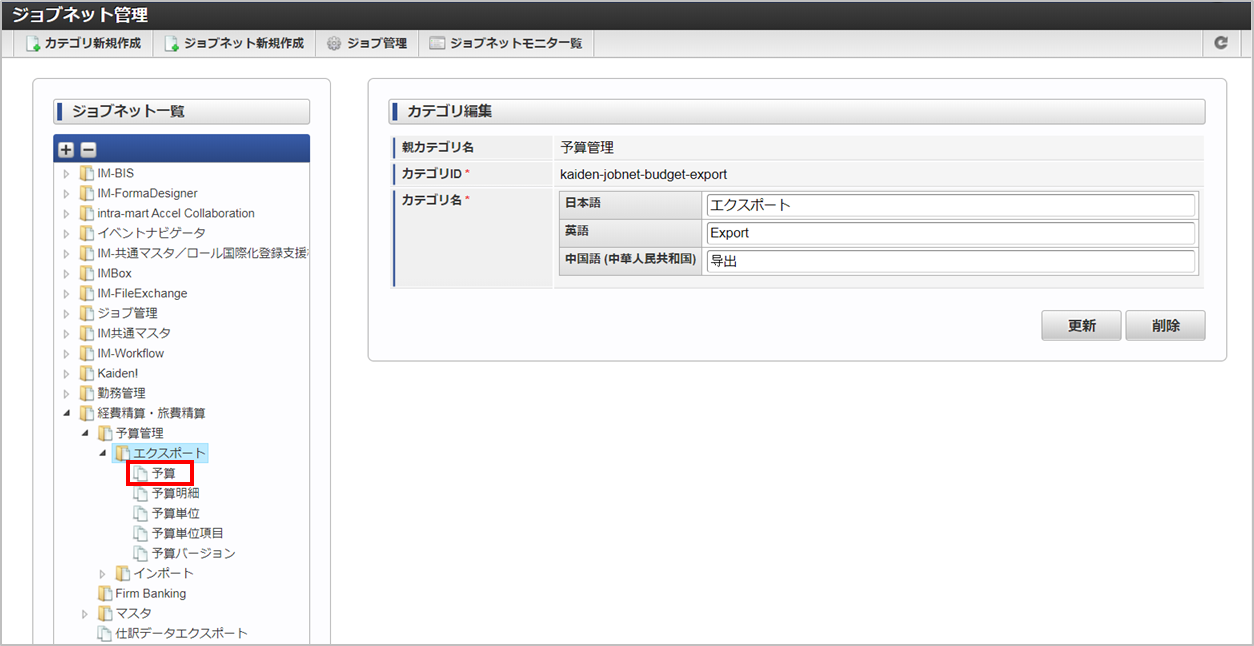Click the expand-all plus icon in tree header

[66, 150]
